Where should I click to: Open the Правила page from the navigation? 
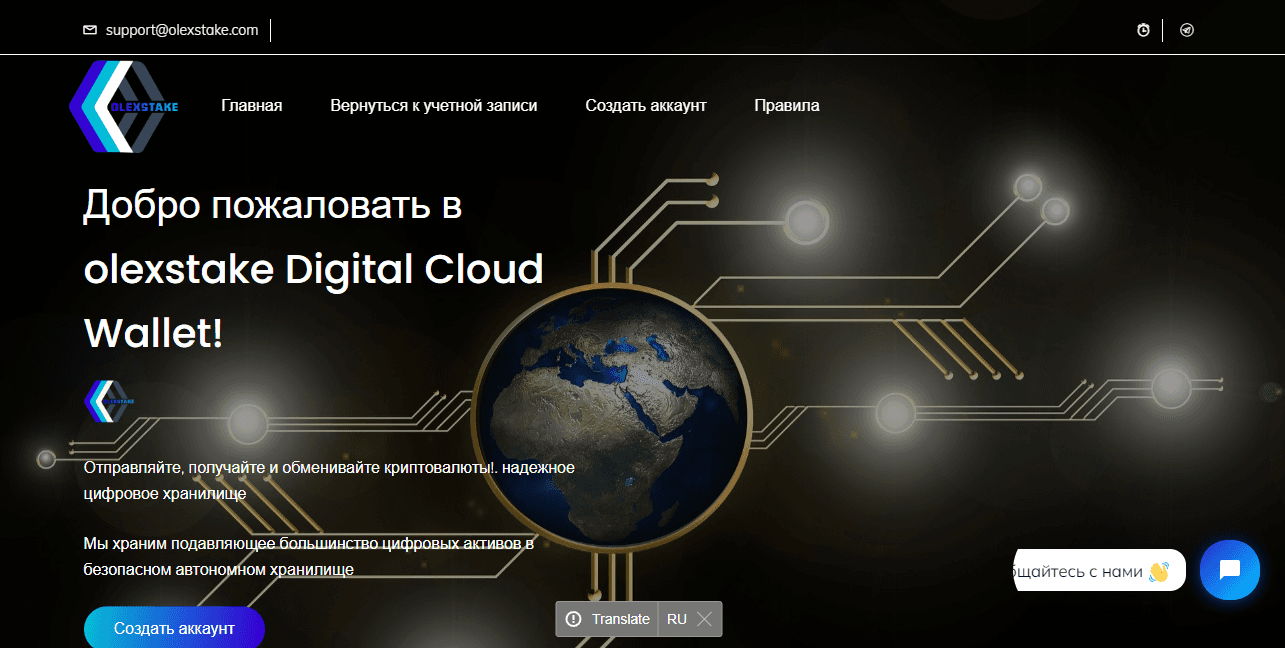click(x=786, y=105)
